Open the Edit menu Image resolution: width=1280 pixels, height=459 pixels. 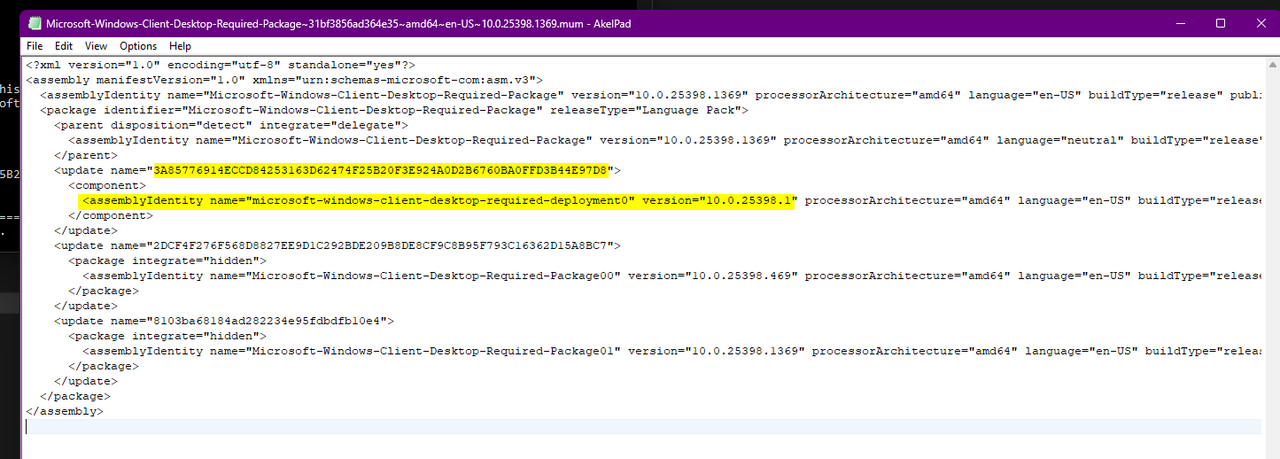64,46
